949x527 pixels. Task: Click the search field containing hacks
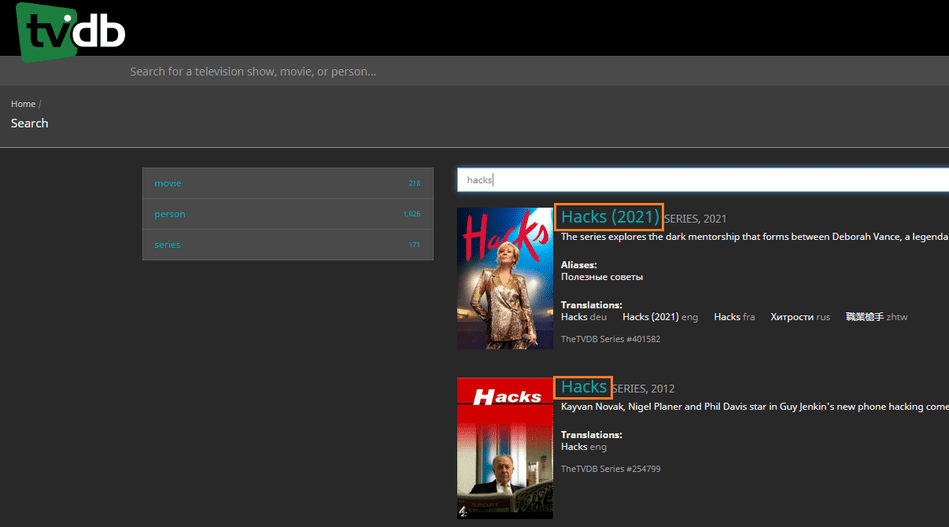703,180
